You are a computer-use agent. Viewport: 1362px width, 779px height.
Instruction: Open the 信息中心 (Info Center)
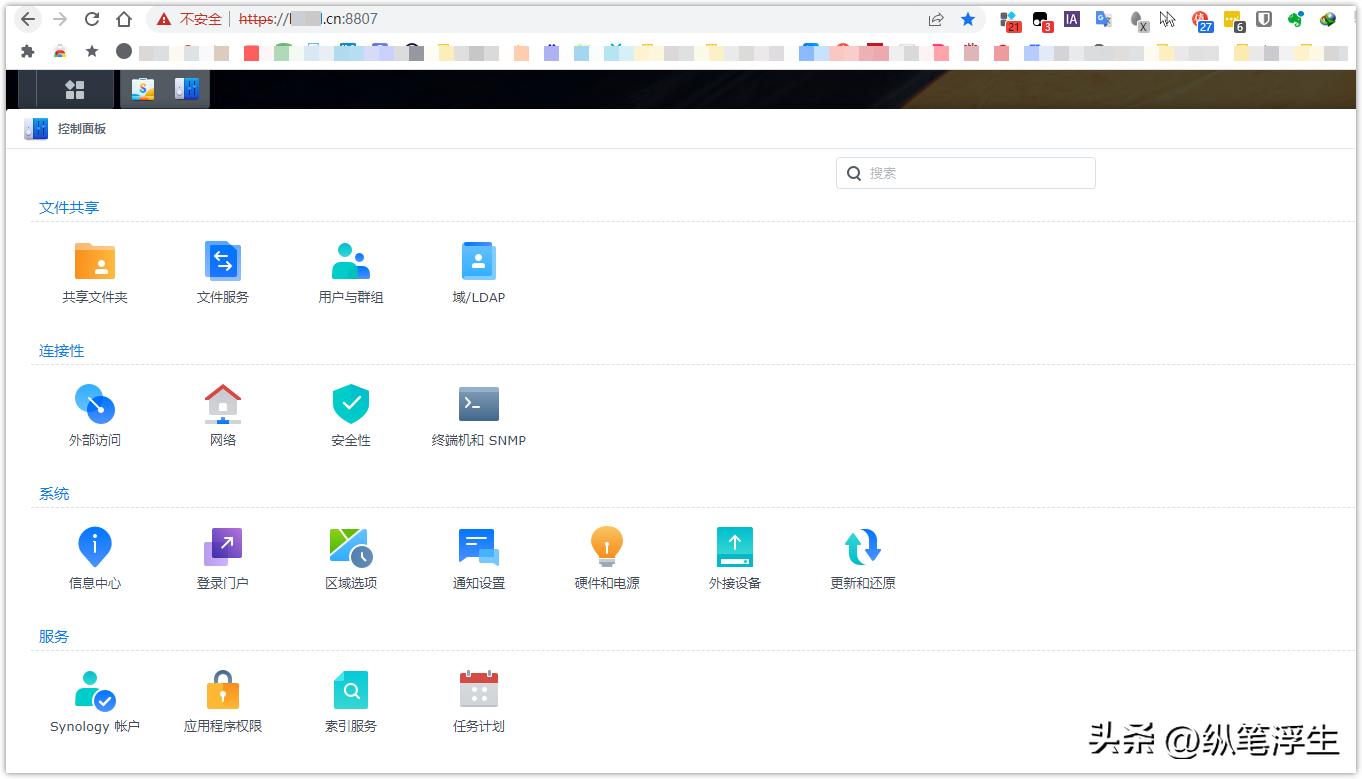pos(95,555)
